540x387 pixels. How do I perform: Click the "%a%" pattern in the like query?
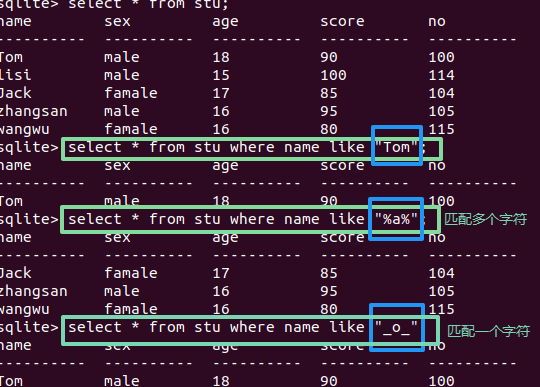click(x=396, y=219)
